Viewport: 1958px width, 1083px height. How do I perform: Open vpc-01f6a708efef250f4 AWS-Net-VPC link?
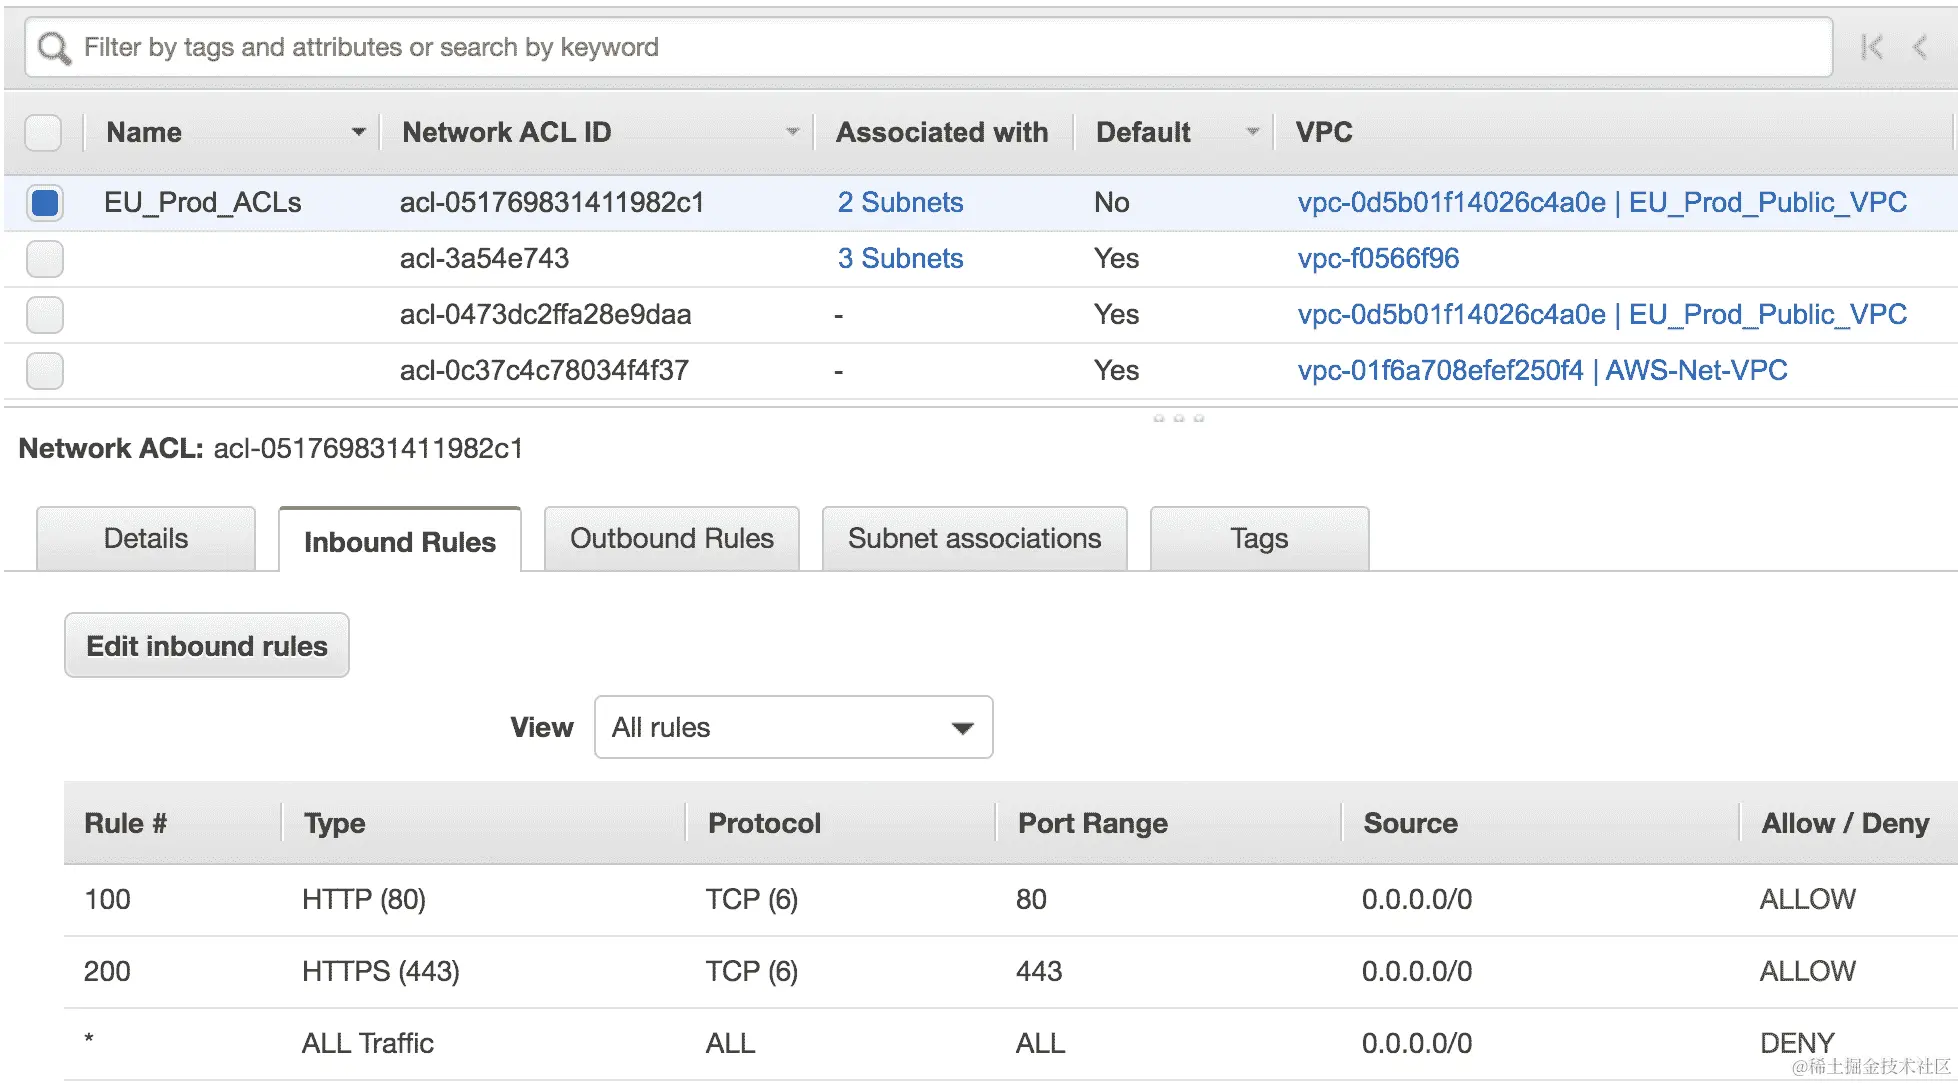click(1541, 371)
